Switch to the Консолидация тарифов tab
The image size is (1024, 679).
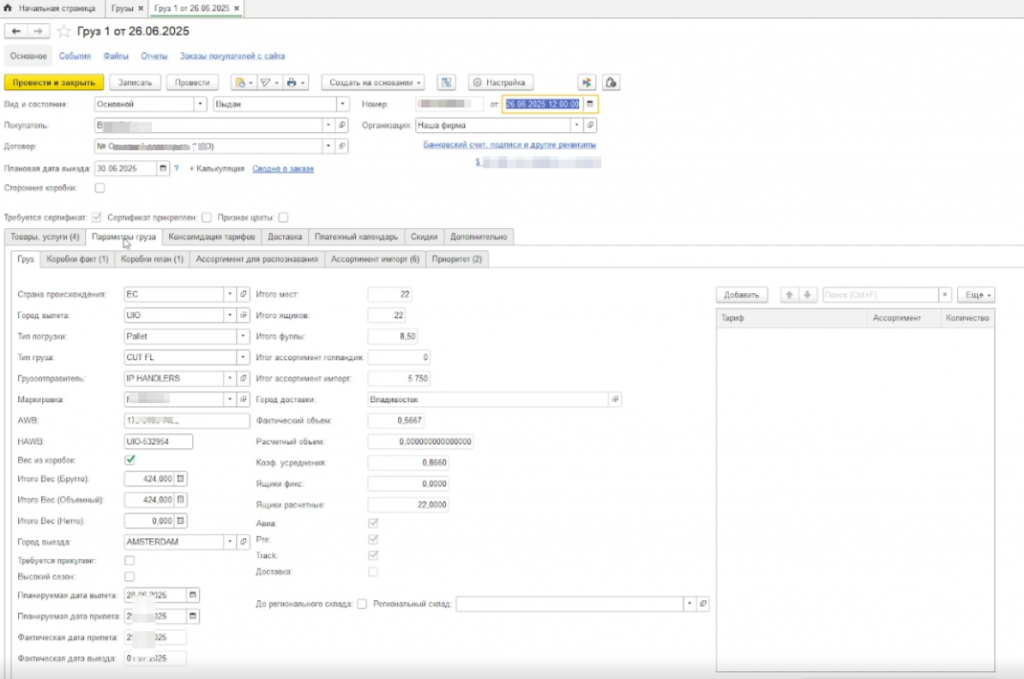[210, 237]
